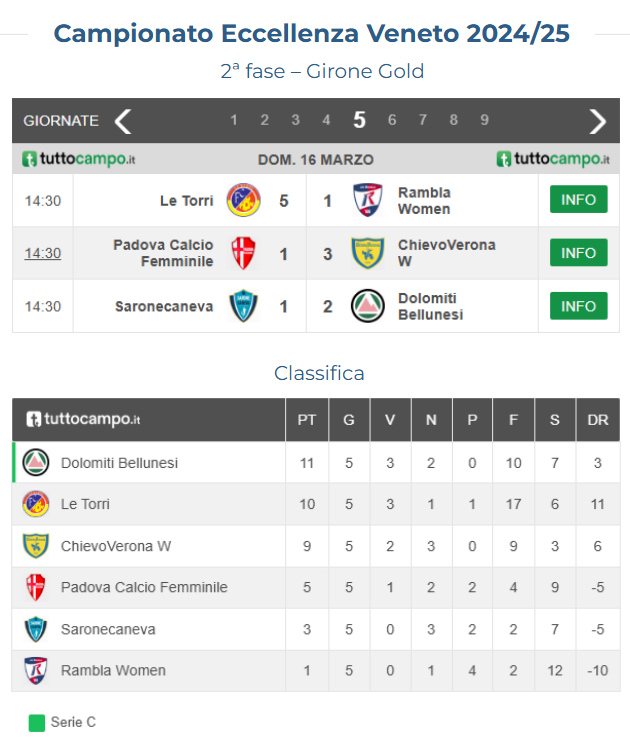Click Saronecaneva crest in match row

coord(243,306)
